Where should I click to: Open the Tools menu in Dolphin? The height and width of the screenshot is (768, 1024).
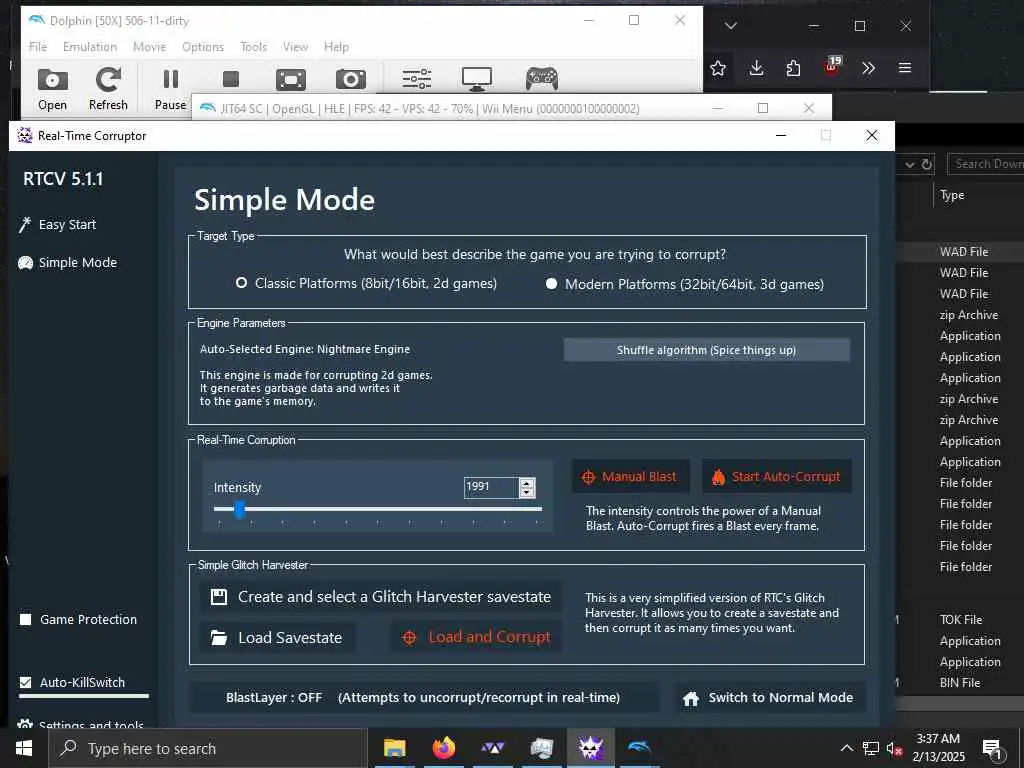253,47
